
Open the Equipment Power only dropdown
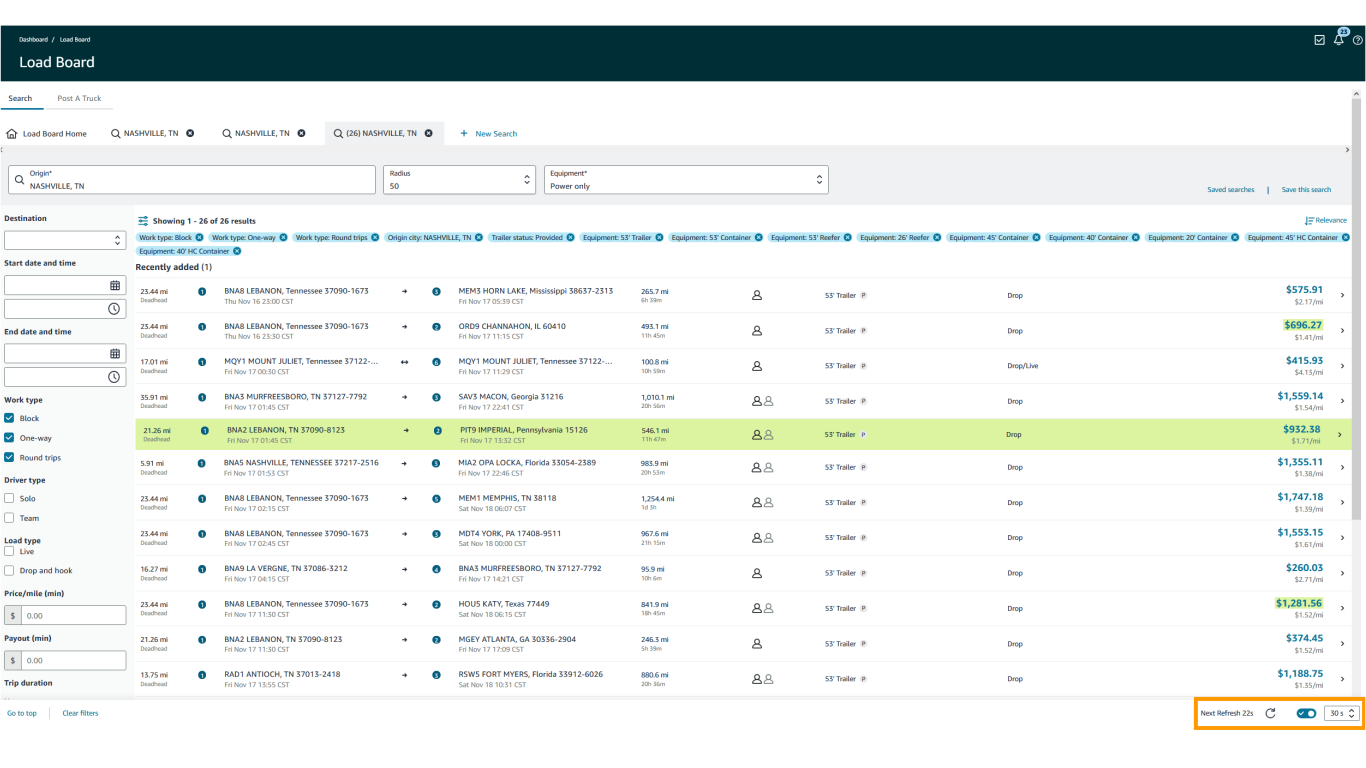[x=685, y=180]
